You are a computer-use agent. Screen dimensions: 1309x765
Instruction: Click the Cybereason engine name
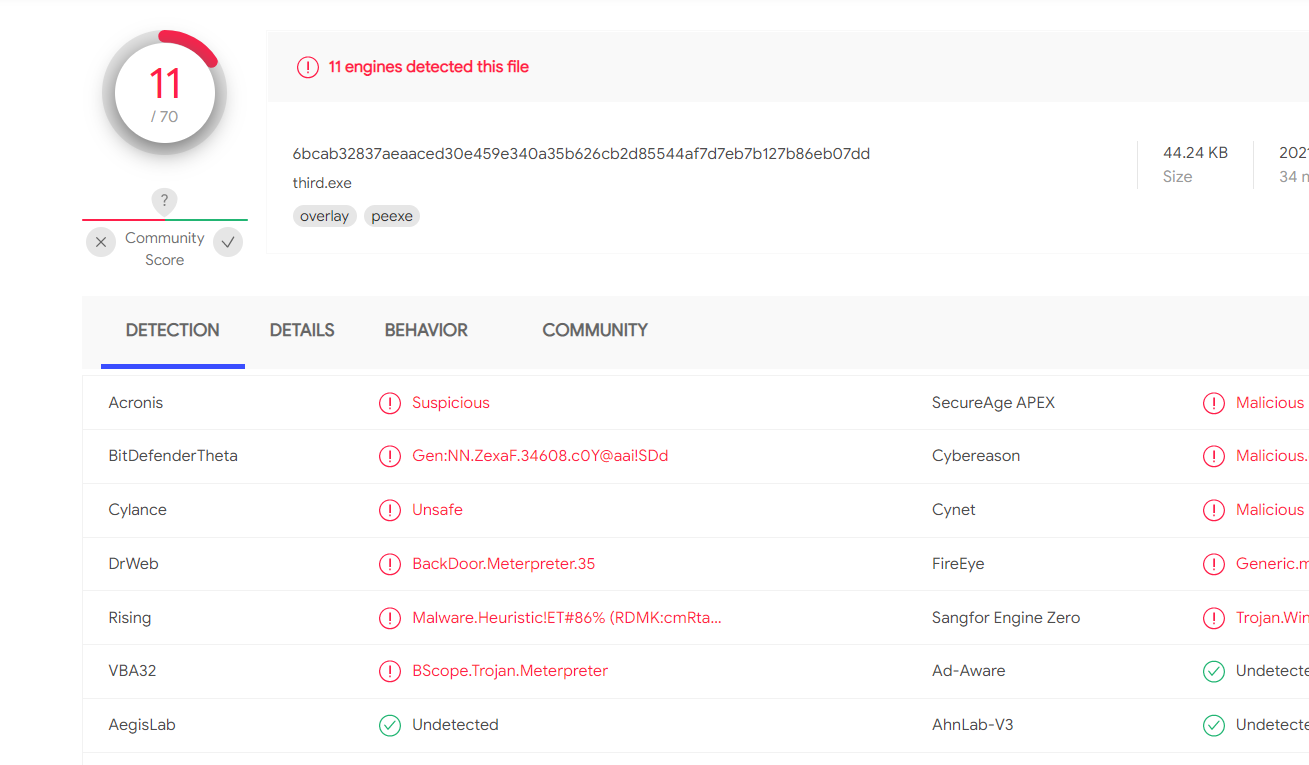[976, 456]
